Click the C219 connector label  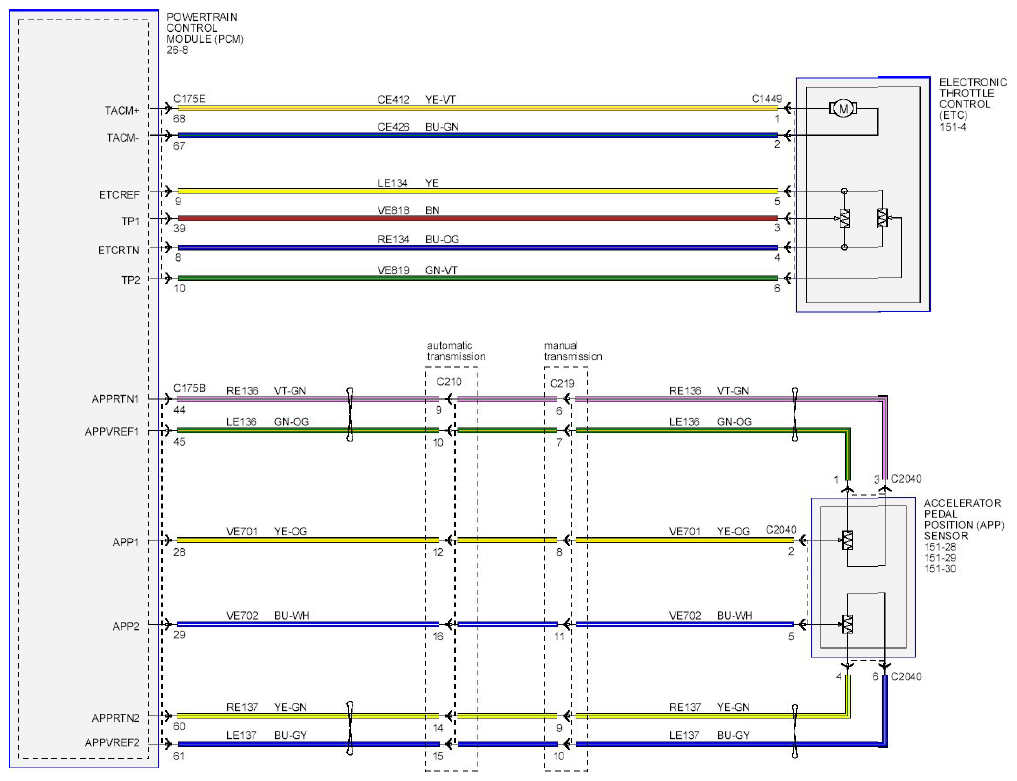coord(562,383)
